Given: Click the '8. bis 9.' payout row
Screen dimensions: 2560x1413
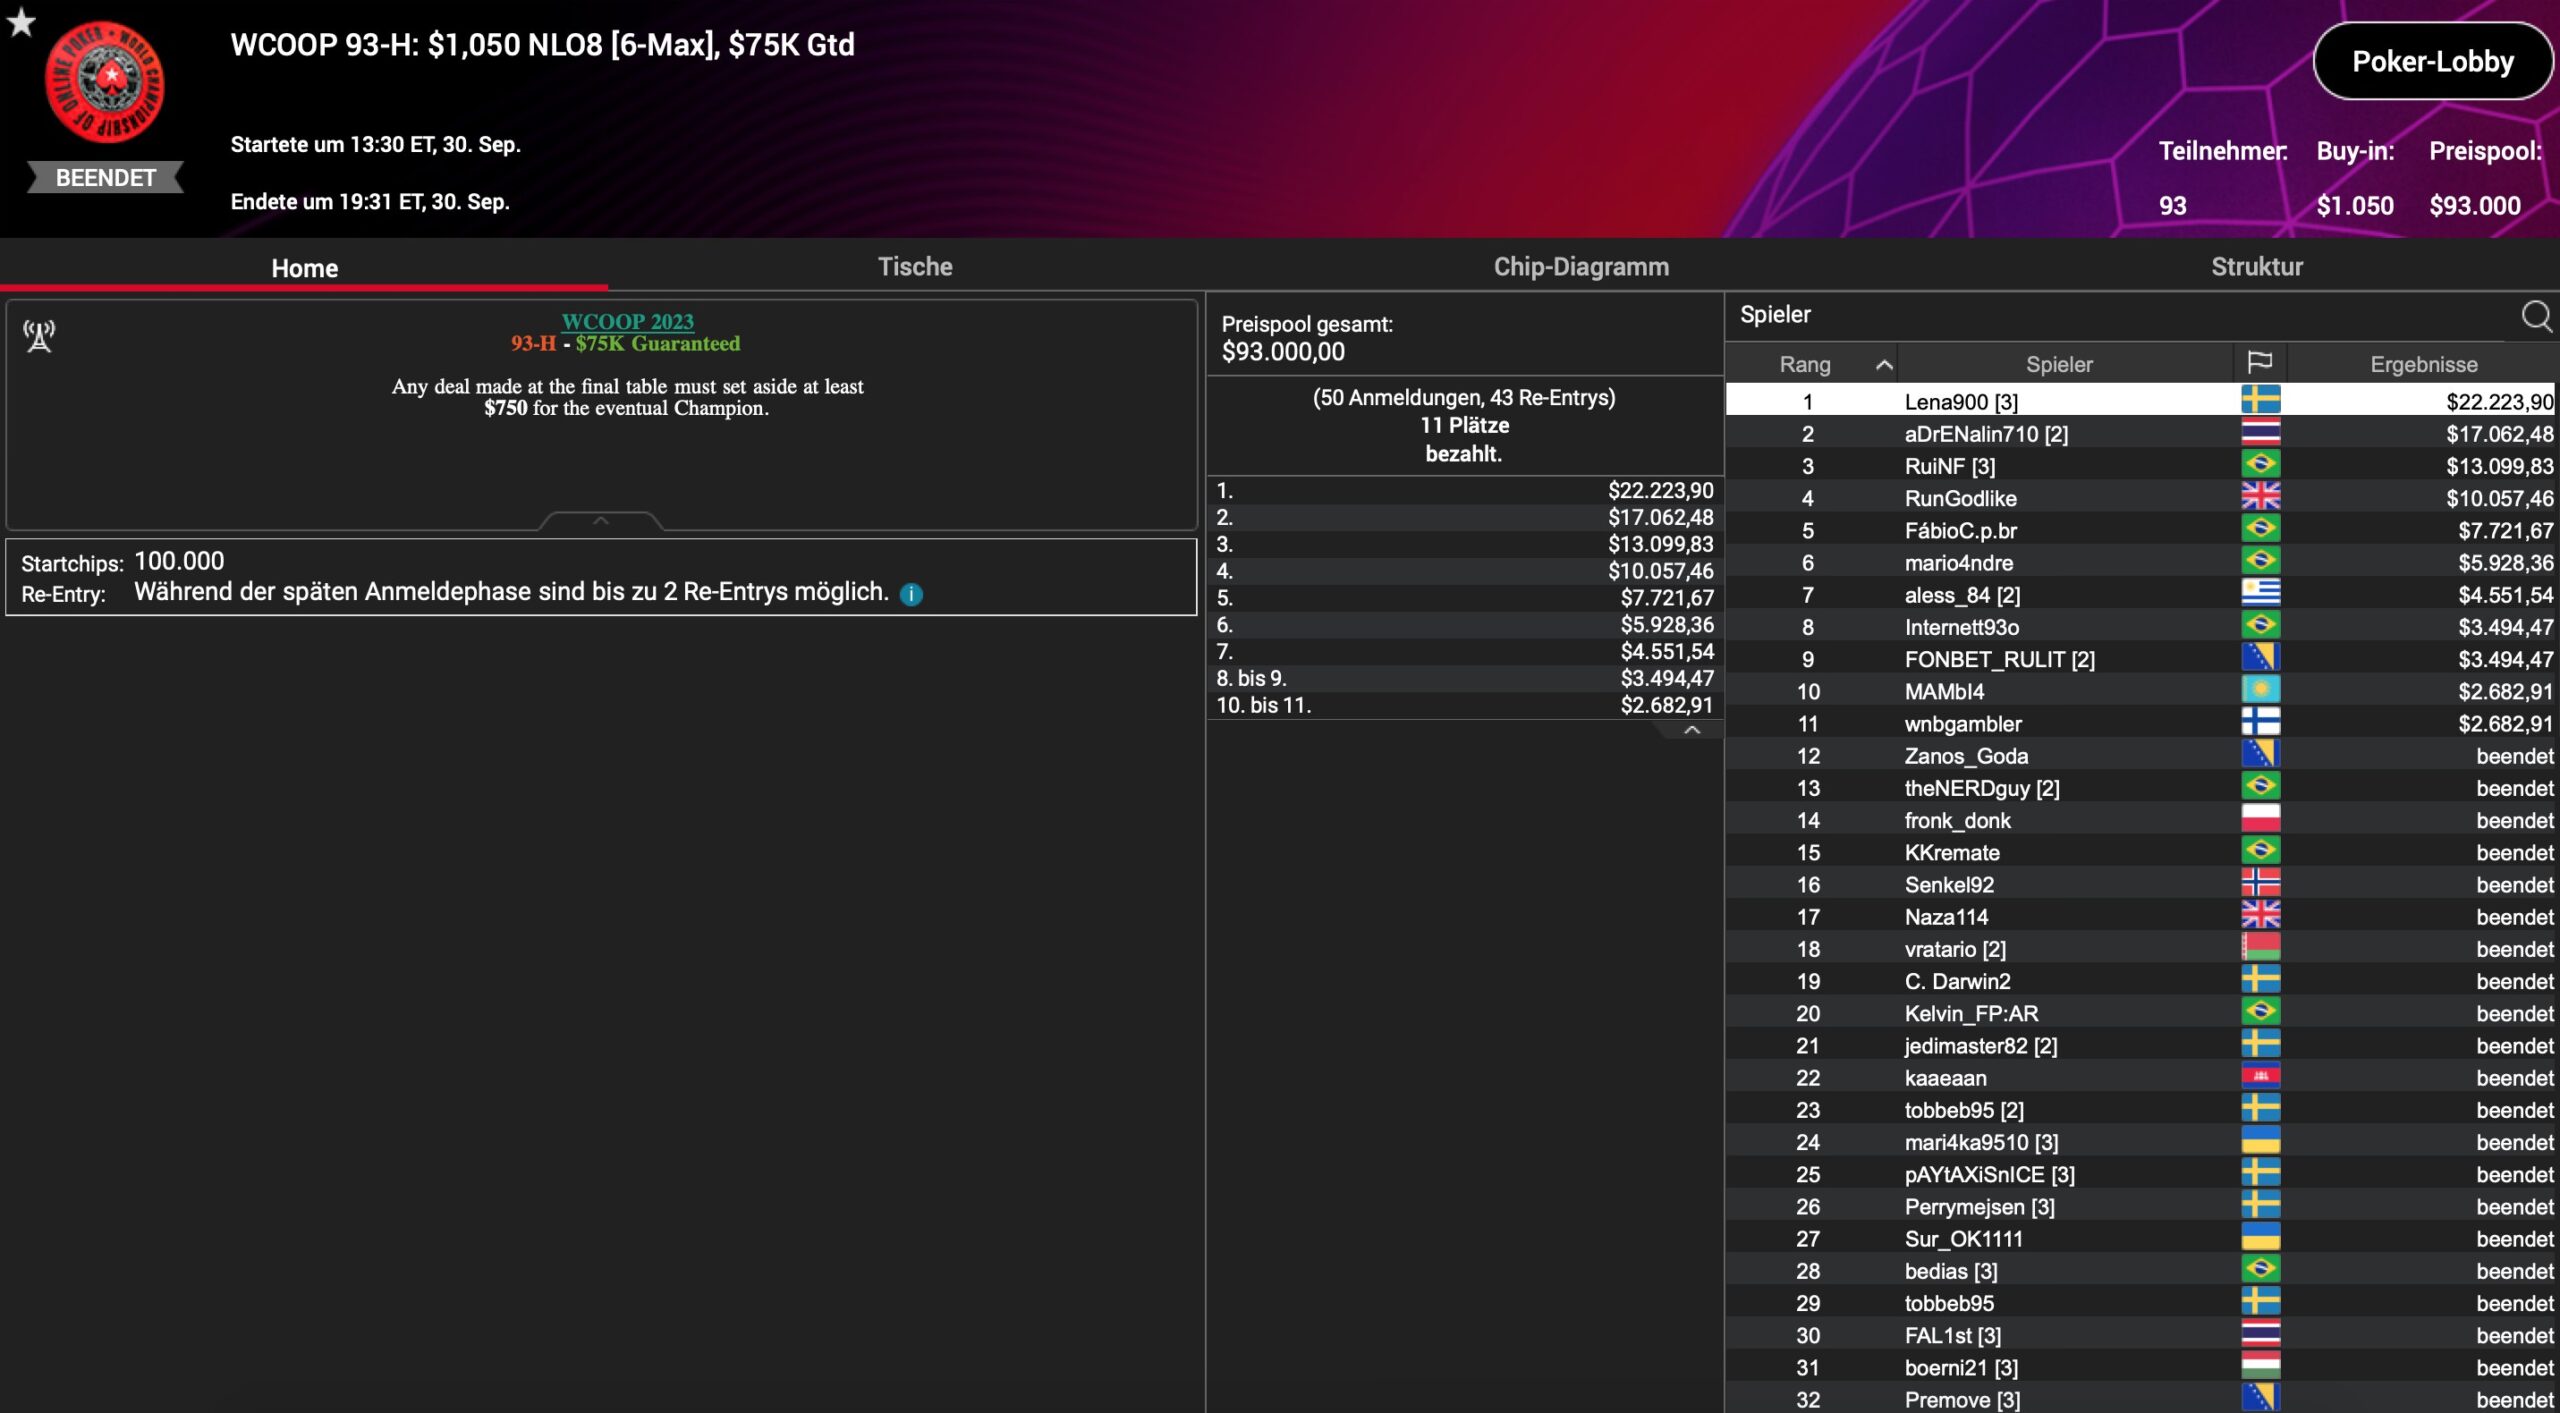Looking at the screenshot, I should 1464,678.
